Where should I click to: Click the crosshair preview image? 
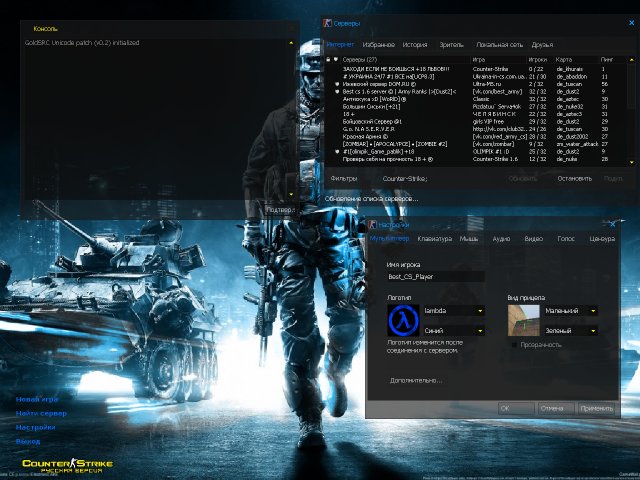point(524,320)
